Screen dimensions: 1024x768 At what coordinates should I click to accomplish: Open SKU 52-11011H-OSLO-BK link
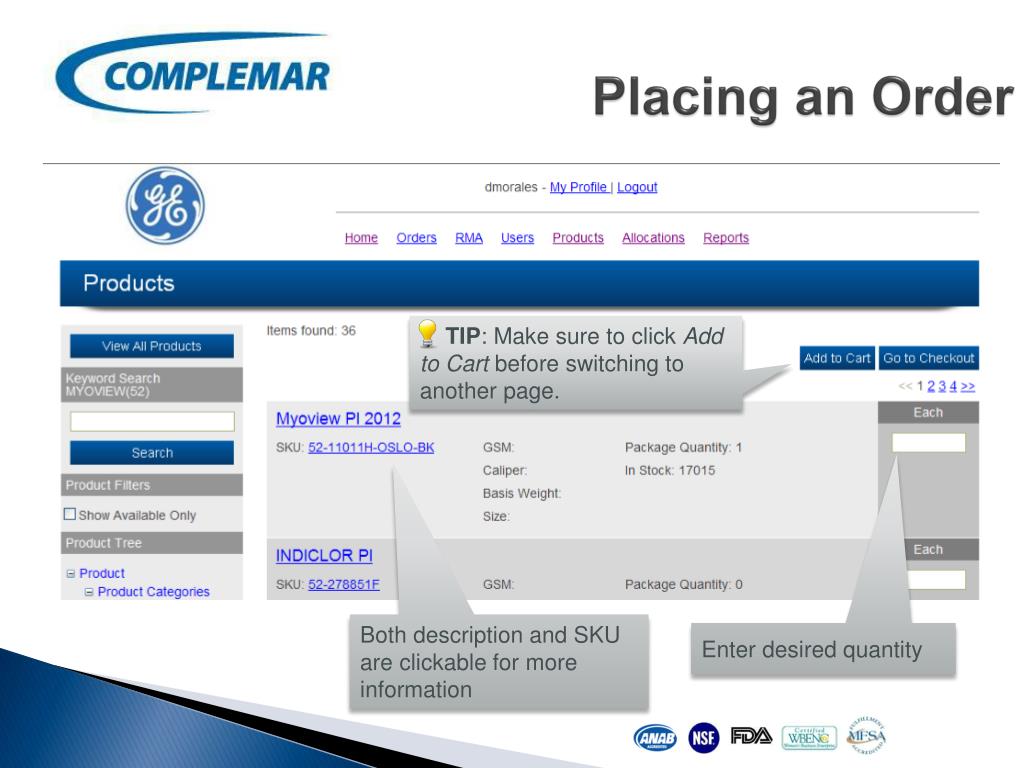pyautogui.click(x=371, y=447)
